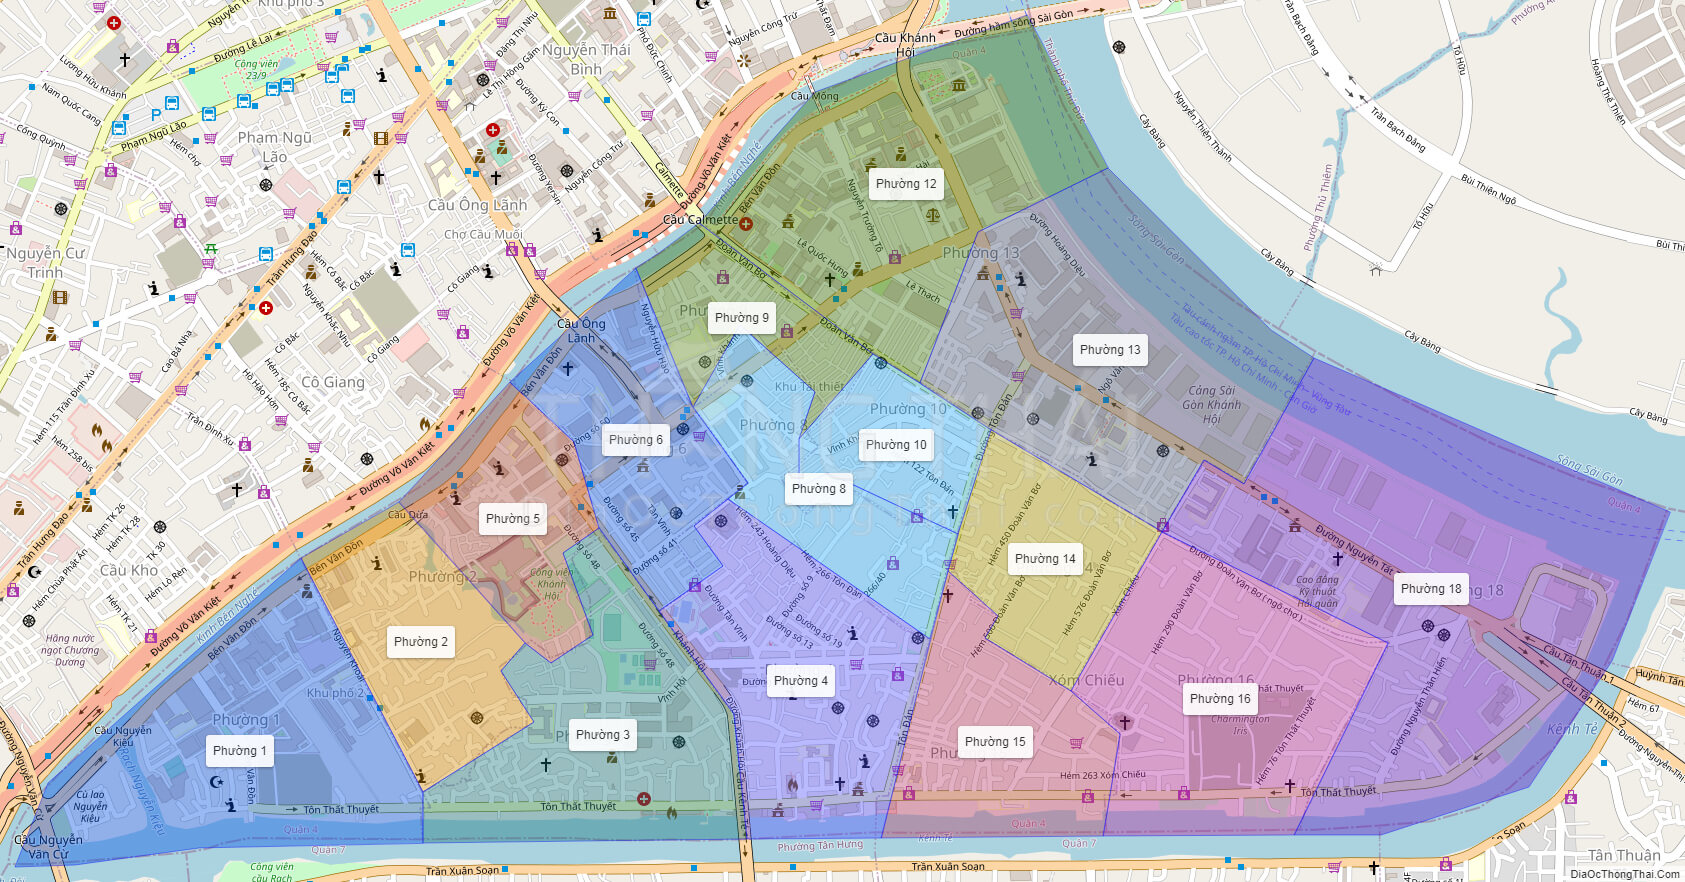Click the green picnic table icon near Nguyễn Cư Trinh
The height and width of the screenshot is (882, 1685).
[211, 249]
